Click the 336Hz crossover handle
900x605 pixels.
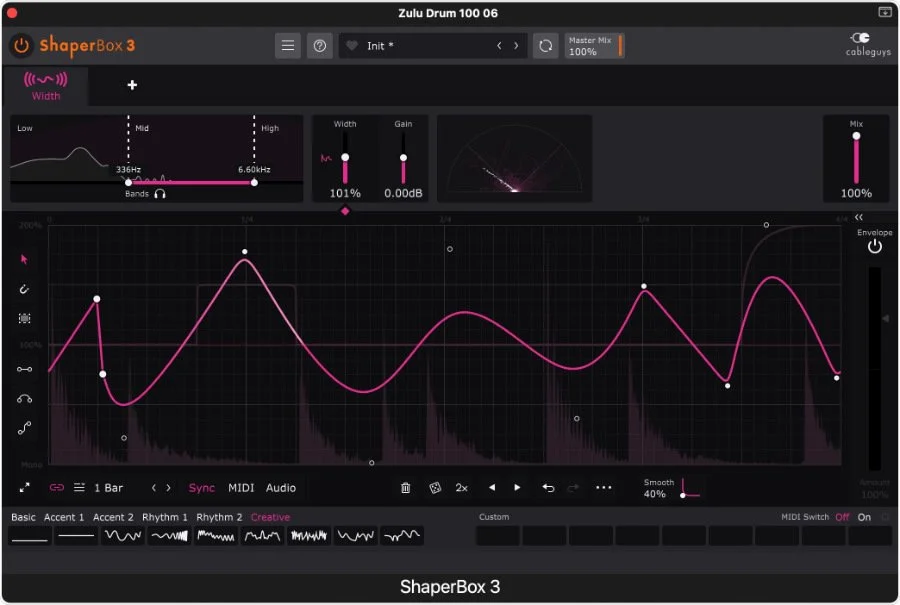click(x=128, y=183)
